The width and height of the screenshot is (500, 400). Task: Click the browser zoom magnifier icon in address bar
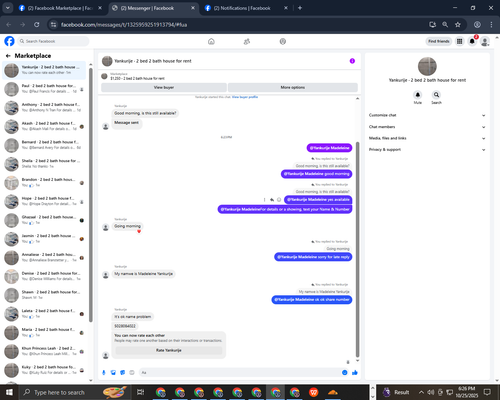445,24
